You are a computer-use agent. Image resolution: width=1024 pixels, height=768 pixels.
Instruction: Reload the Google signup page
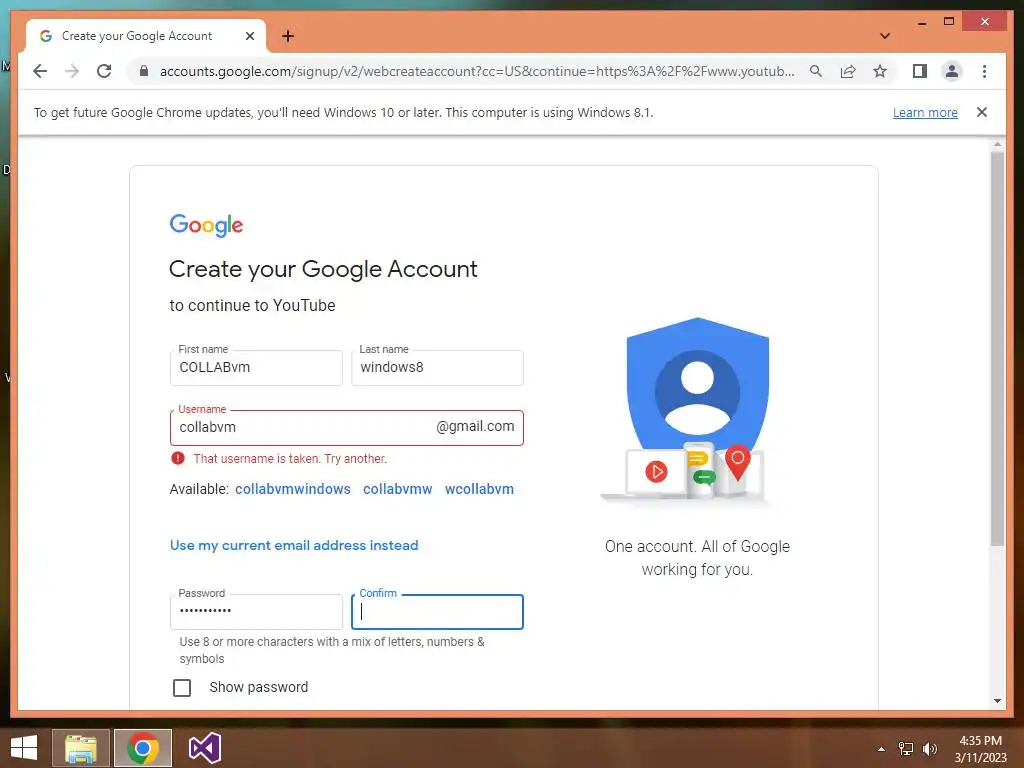coord(104,71)
